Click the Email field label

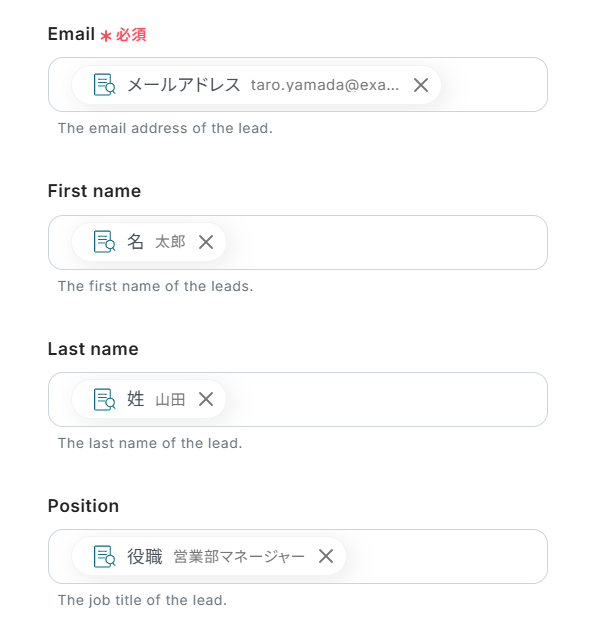71,34
